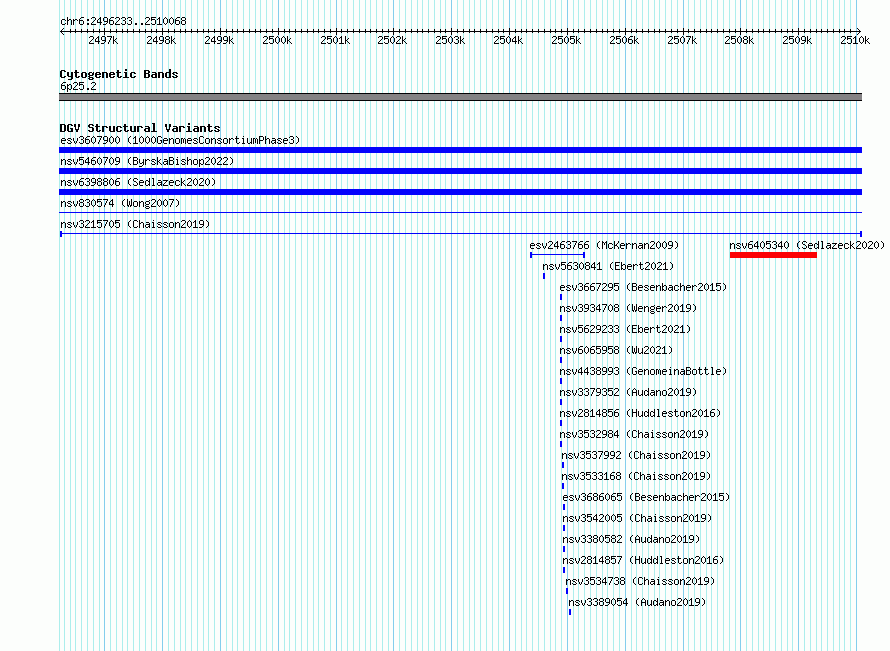Click the blue bar under nsv5460709
The width and height of the screenshot is (890, 651).
click(460, 171)
